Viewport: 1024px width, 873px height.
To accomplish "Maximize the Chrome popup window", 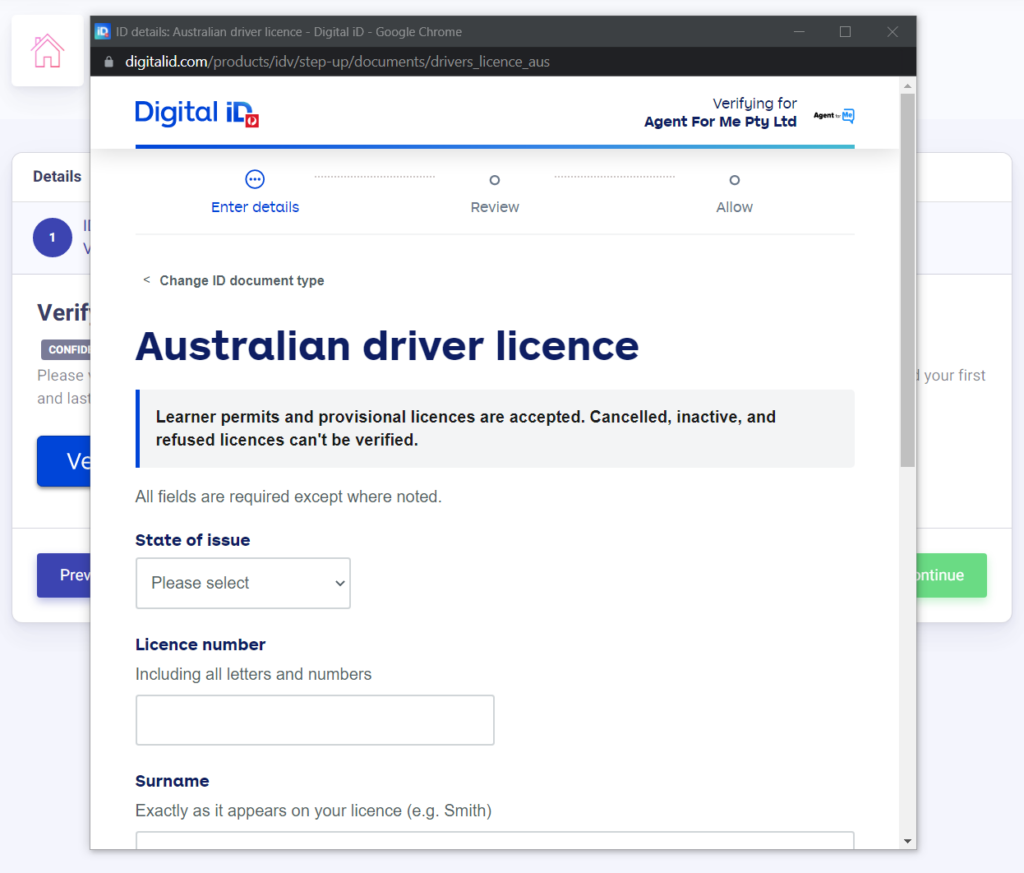I will [845, 31].
